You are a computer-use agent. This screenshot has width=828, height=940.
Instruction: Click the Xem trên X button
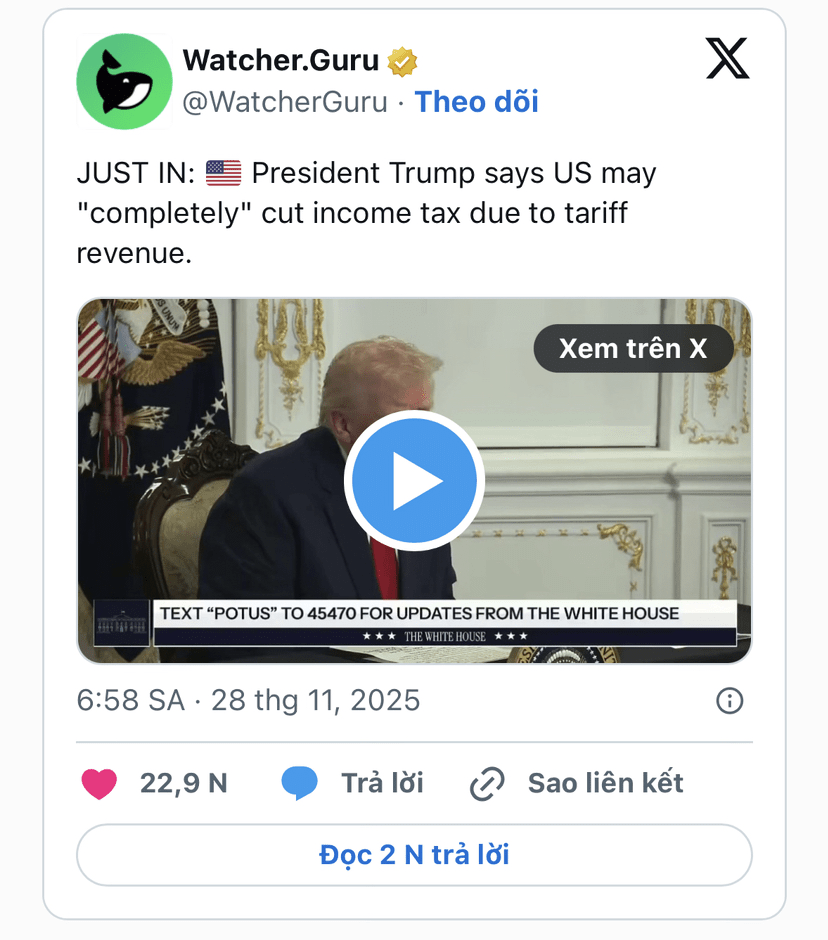(x=633, y=348)
